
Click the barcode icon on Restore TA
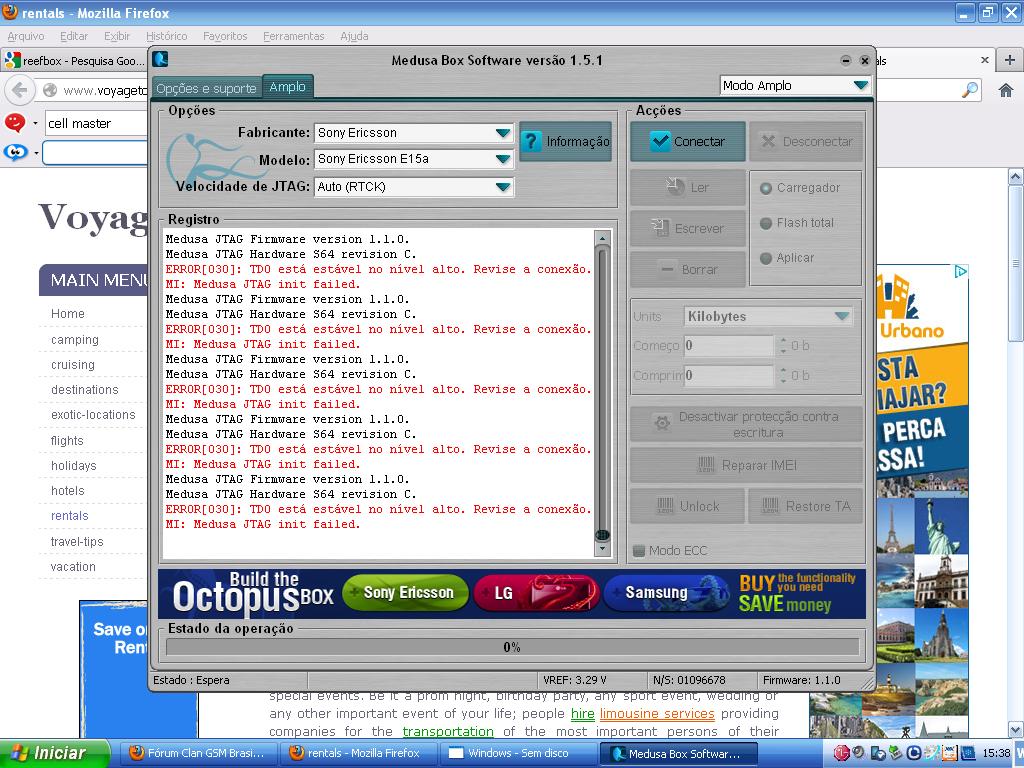[771, 506]
